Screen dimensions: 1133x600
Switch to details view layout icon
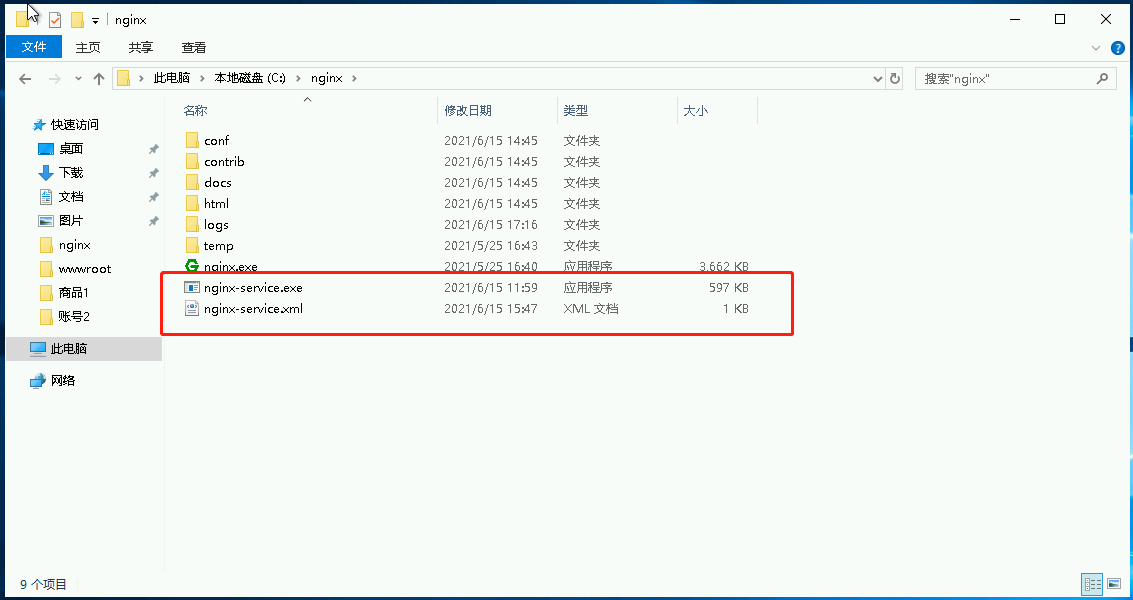pos(1092,583)
